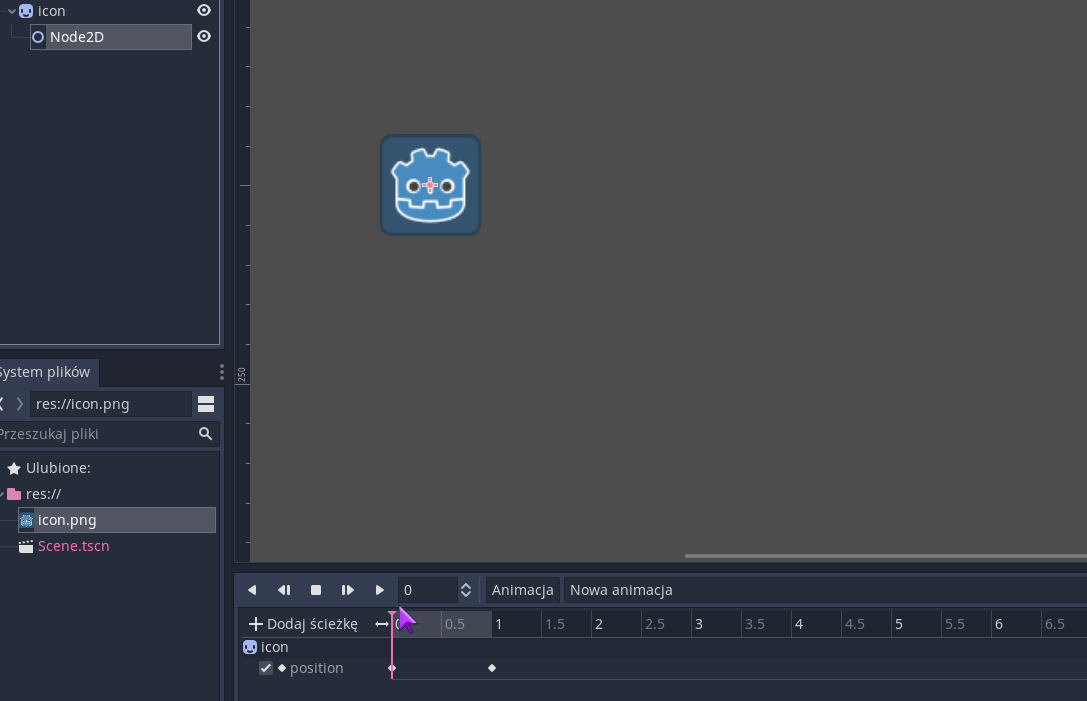Click the icon node sprite icon
The width and height of the screenshot is (1087, 701).
tap(26, 11)
